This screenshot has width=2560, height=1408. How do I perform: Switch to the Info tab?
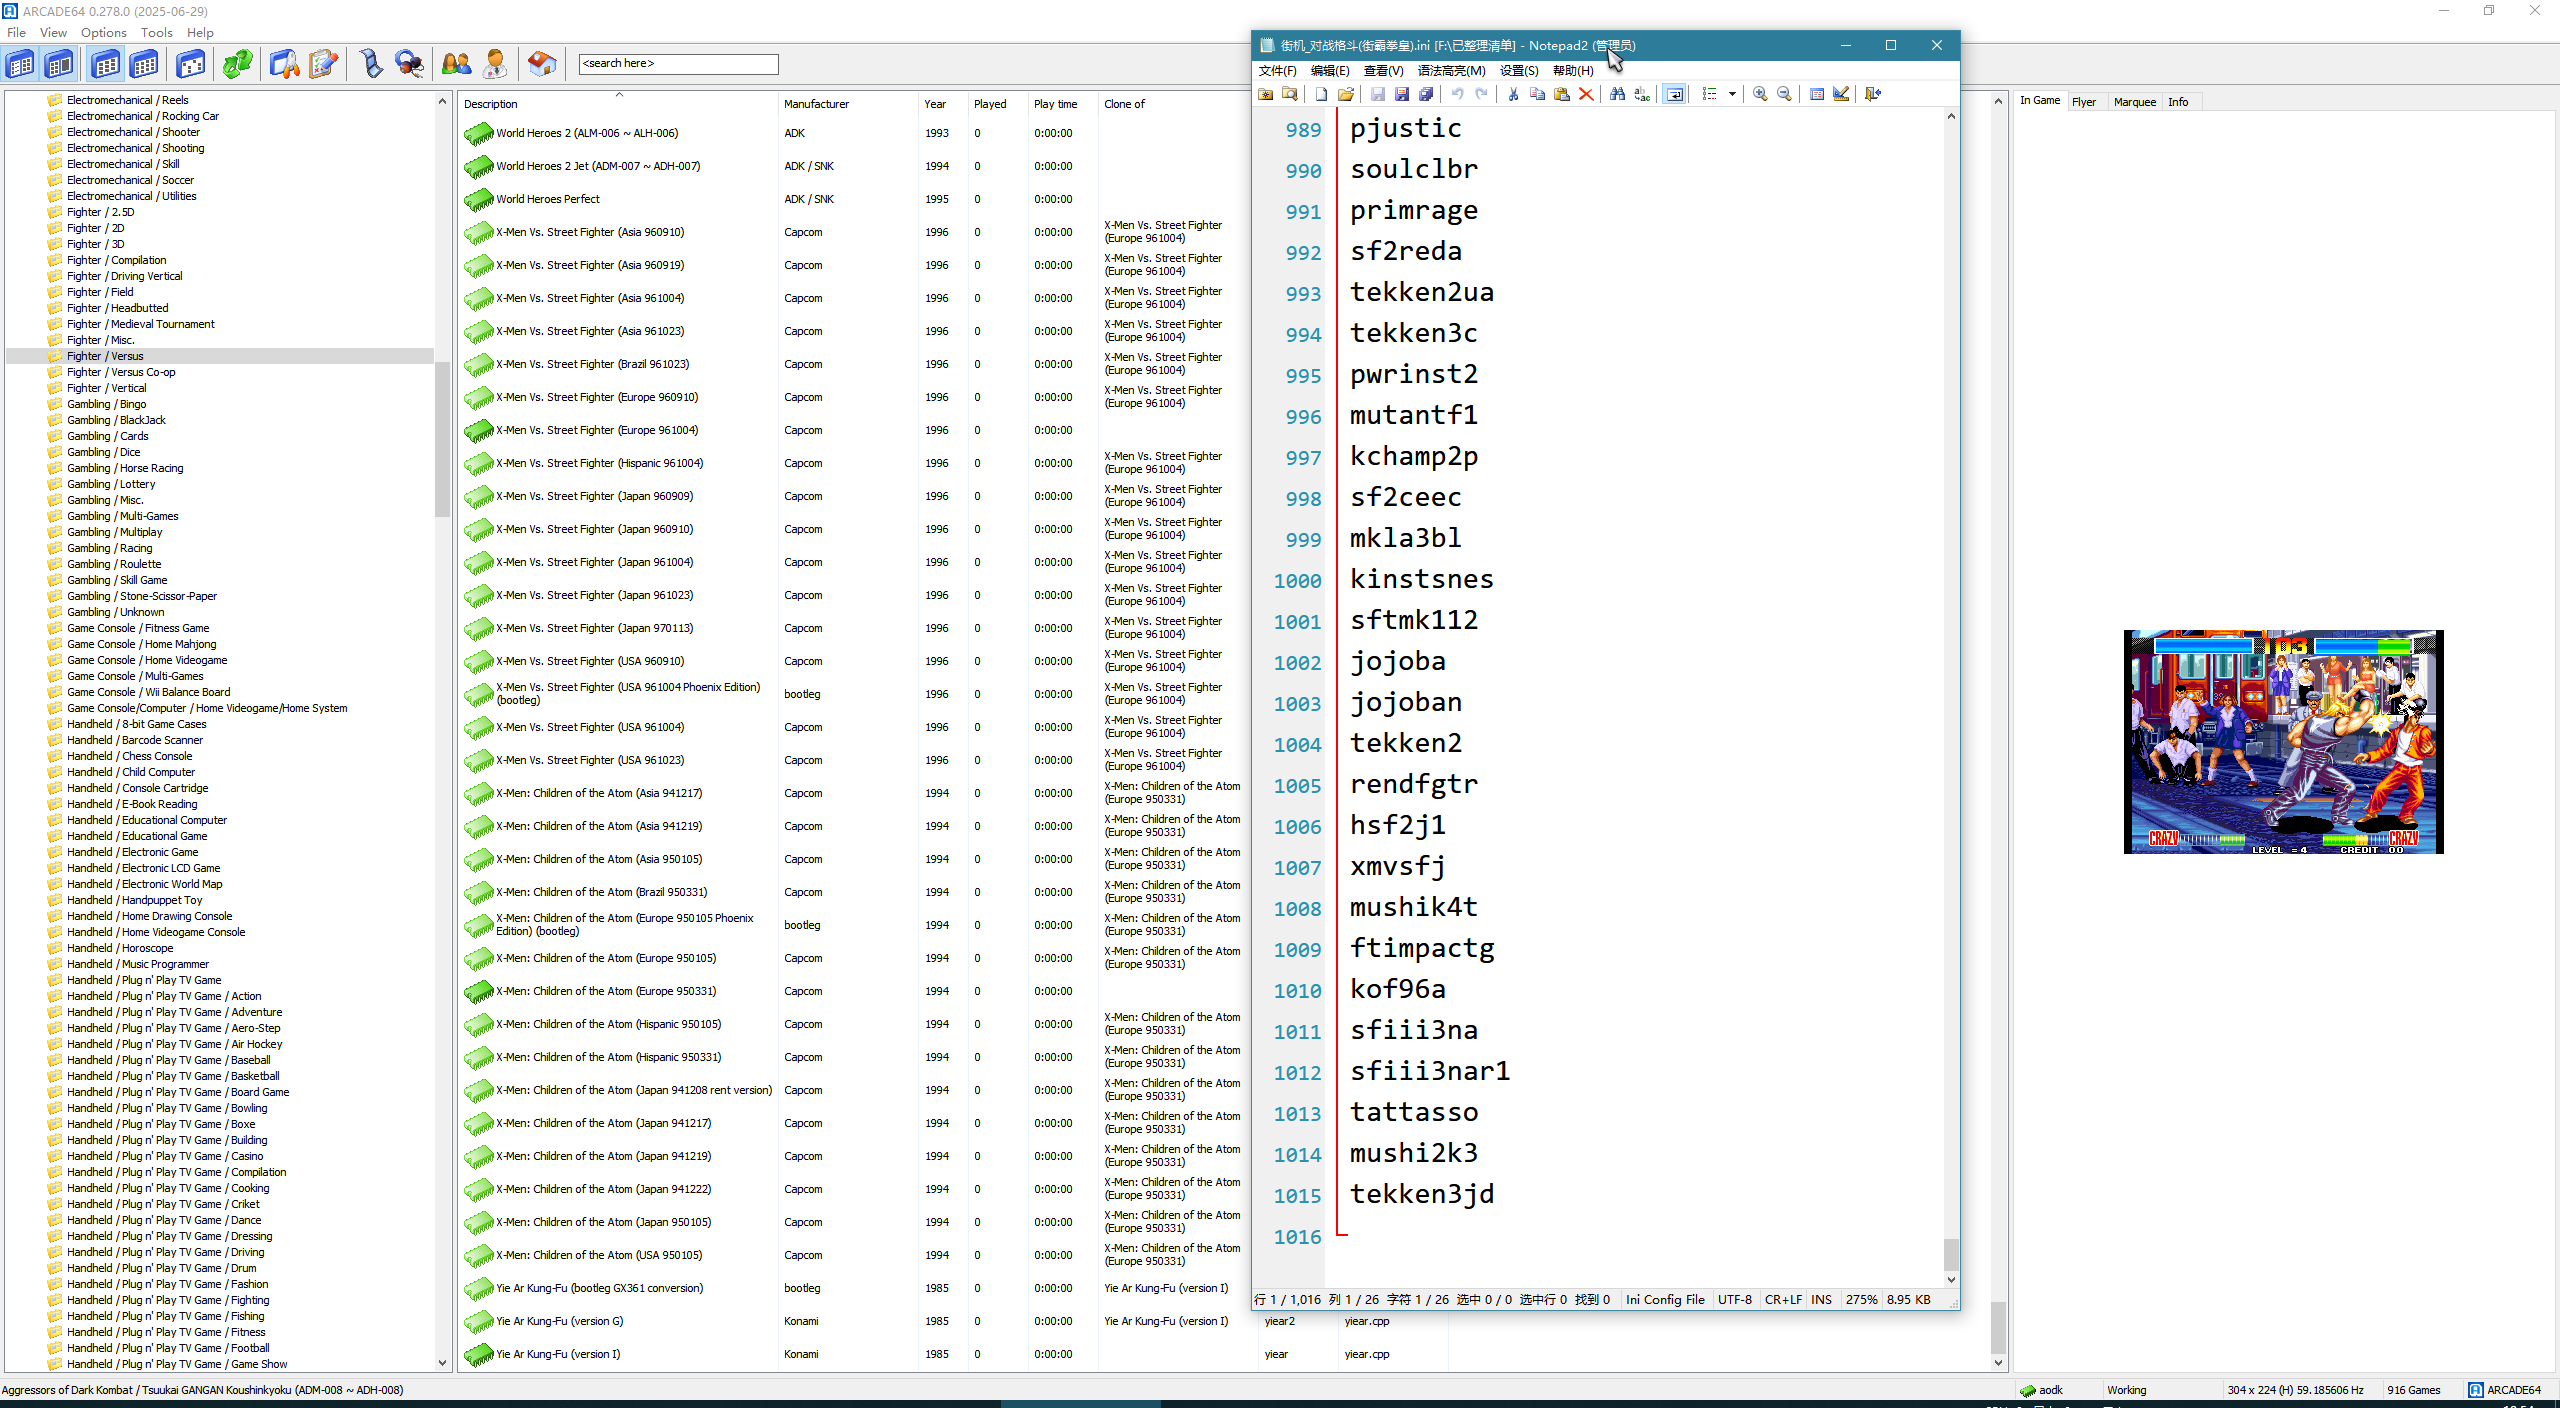click(2178, 102)
